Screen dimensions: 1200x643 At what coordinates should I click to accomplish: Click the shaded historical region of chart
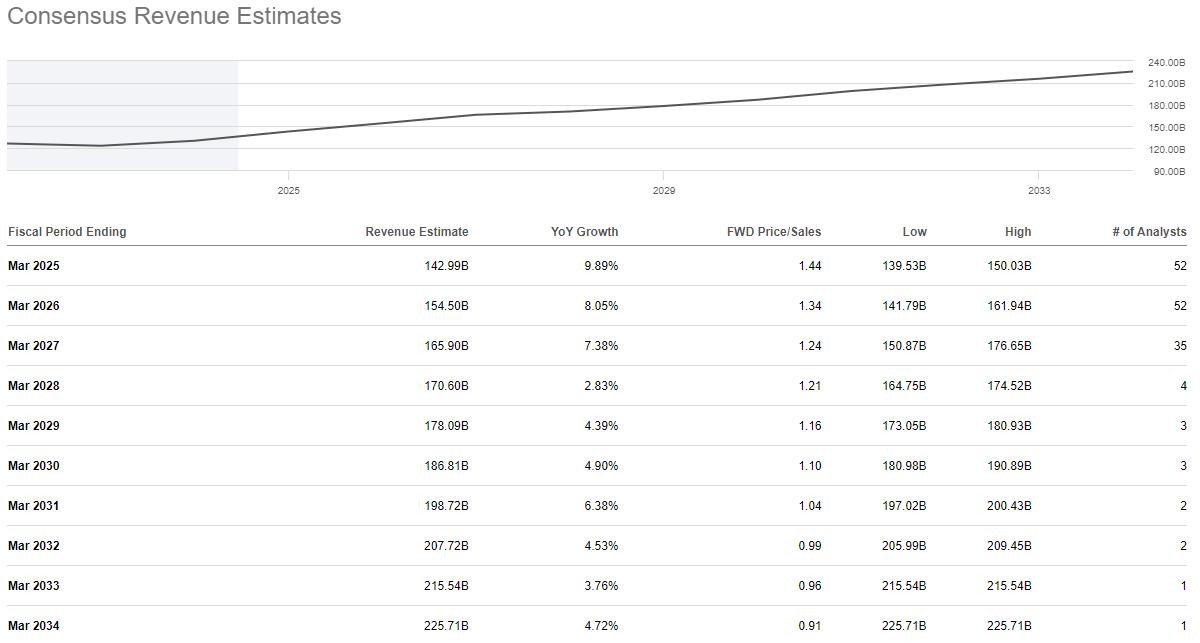coord(122,100)
